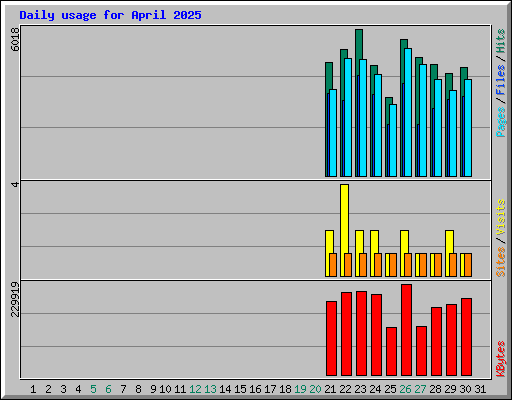Click green day 5 on the x-axis
The width and height of the screenshot is (512, 400).
click(x=93, y=389)
